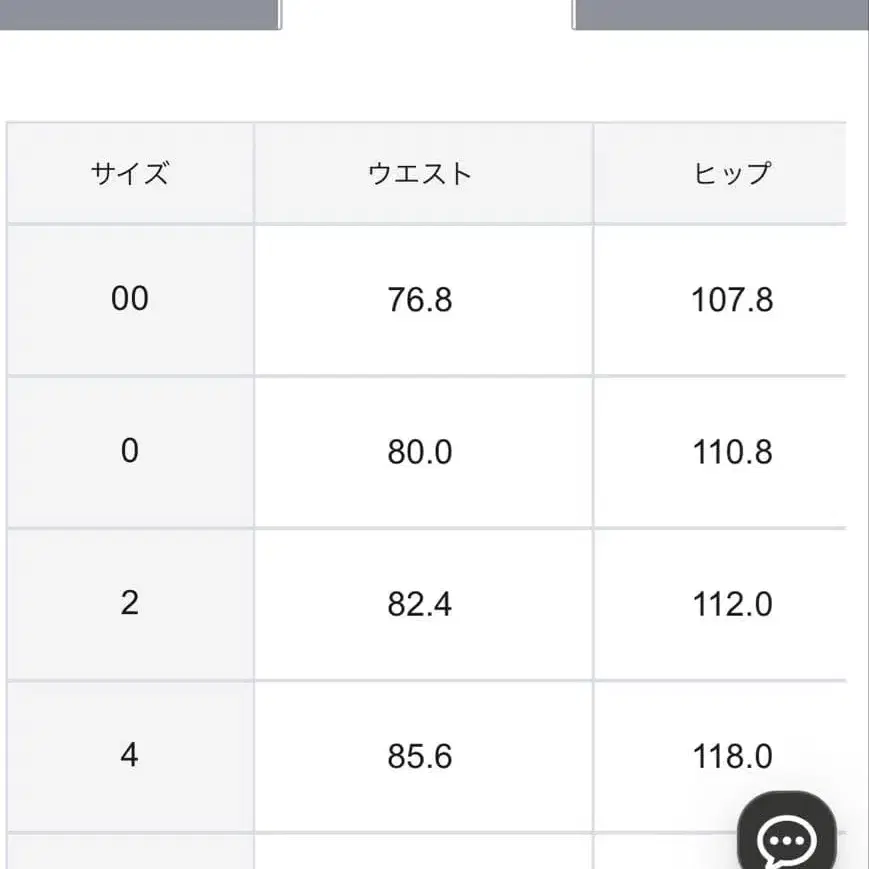Click size 4 row label
The image size is (869, 869).
(129, 756)
